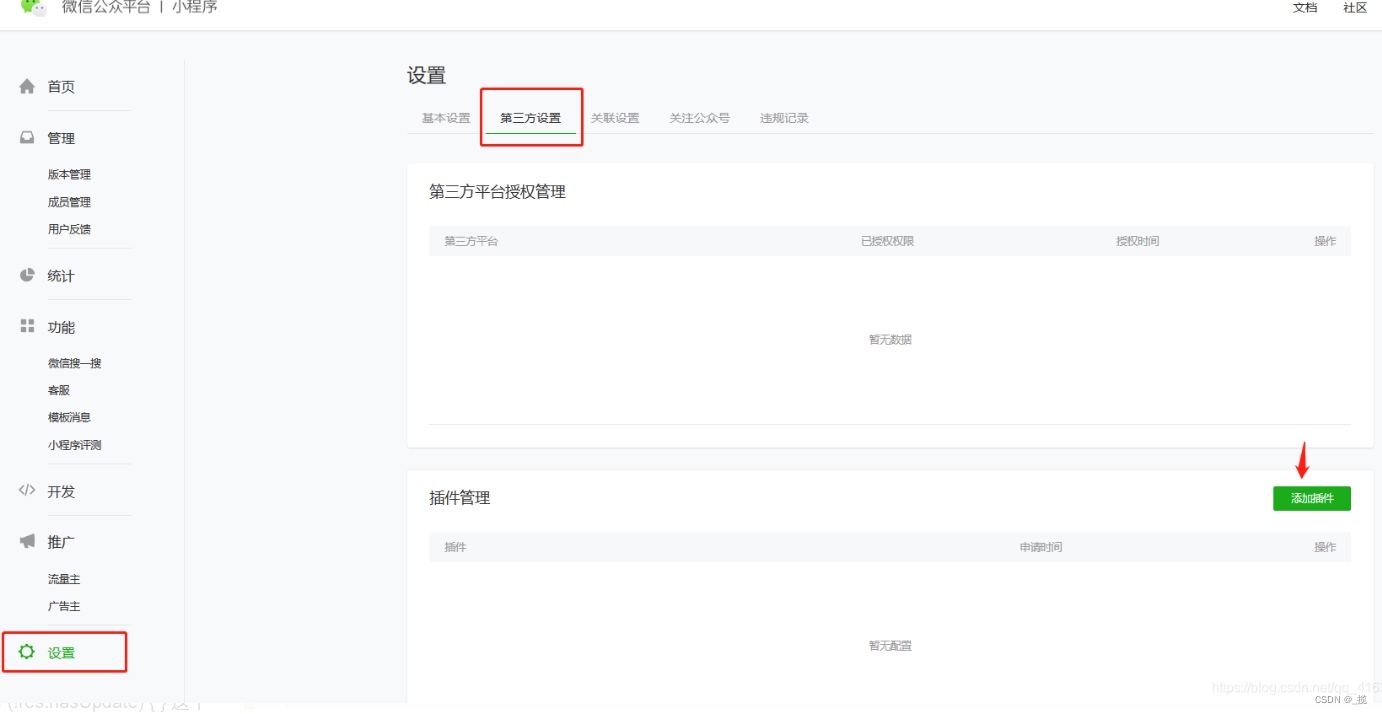
Task: Click the 申请时间 column header
Action: [x=1041, y=547]
